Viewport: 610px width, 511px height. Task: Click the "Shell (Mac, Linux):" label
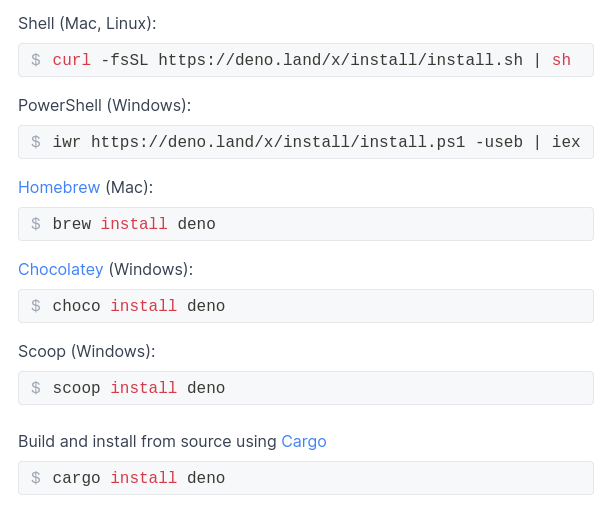coord(87,23)
